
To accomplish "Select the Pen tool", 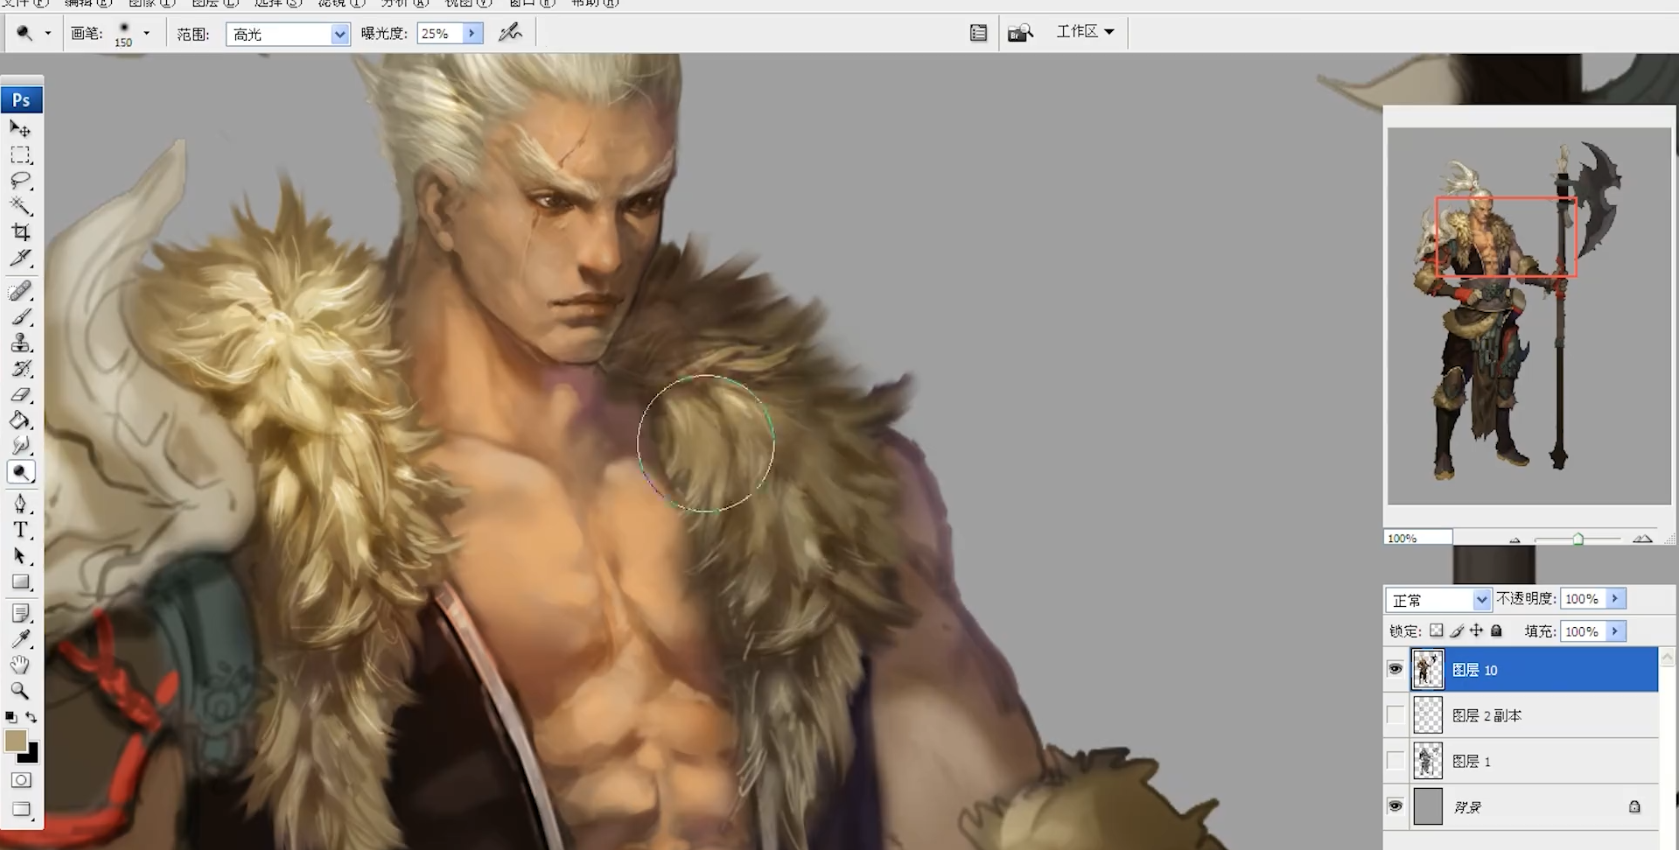I will (x=20, y=504).
